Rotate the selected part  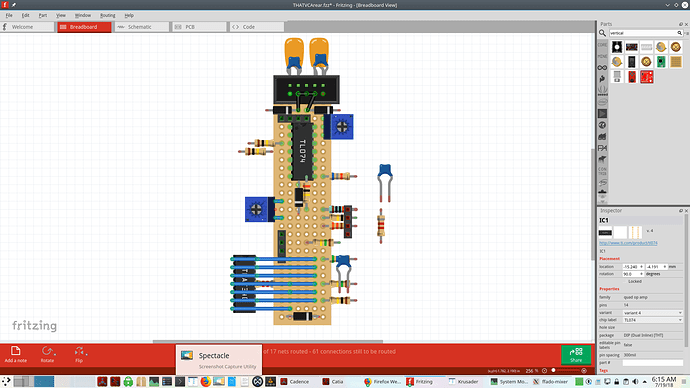tap(48, 354)
